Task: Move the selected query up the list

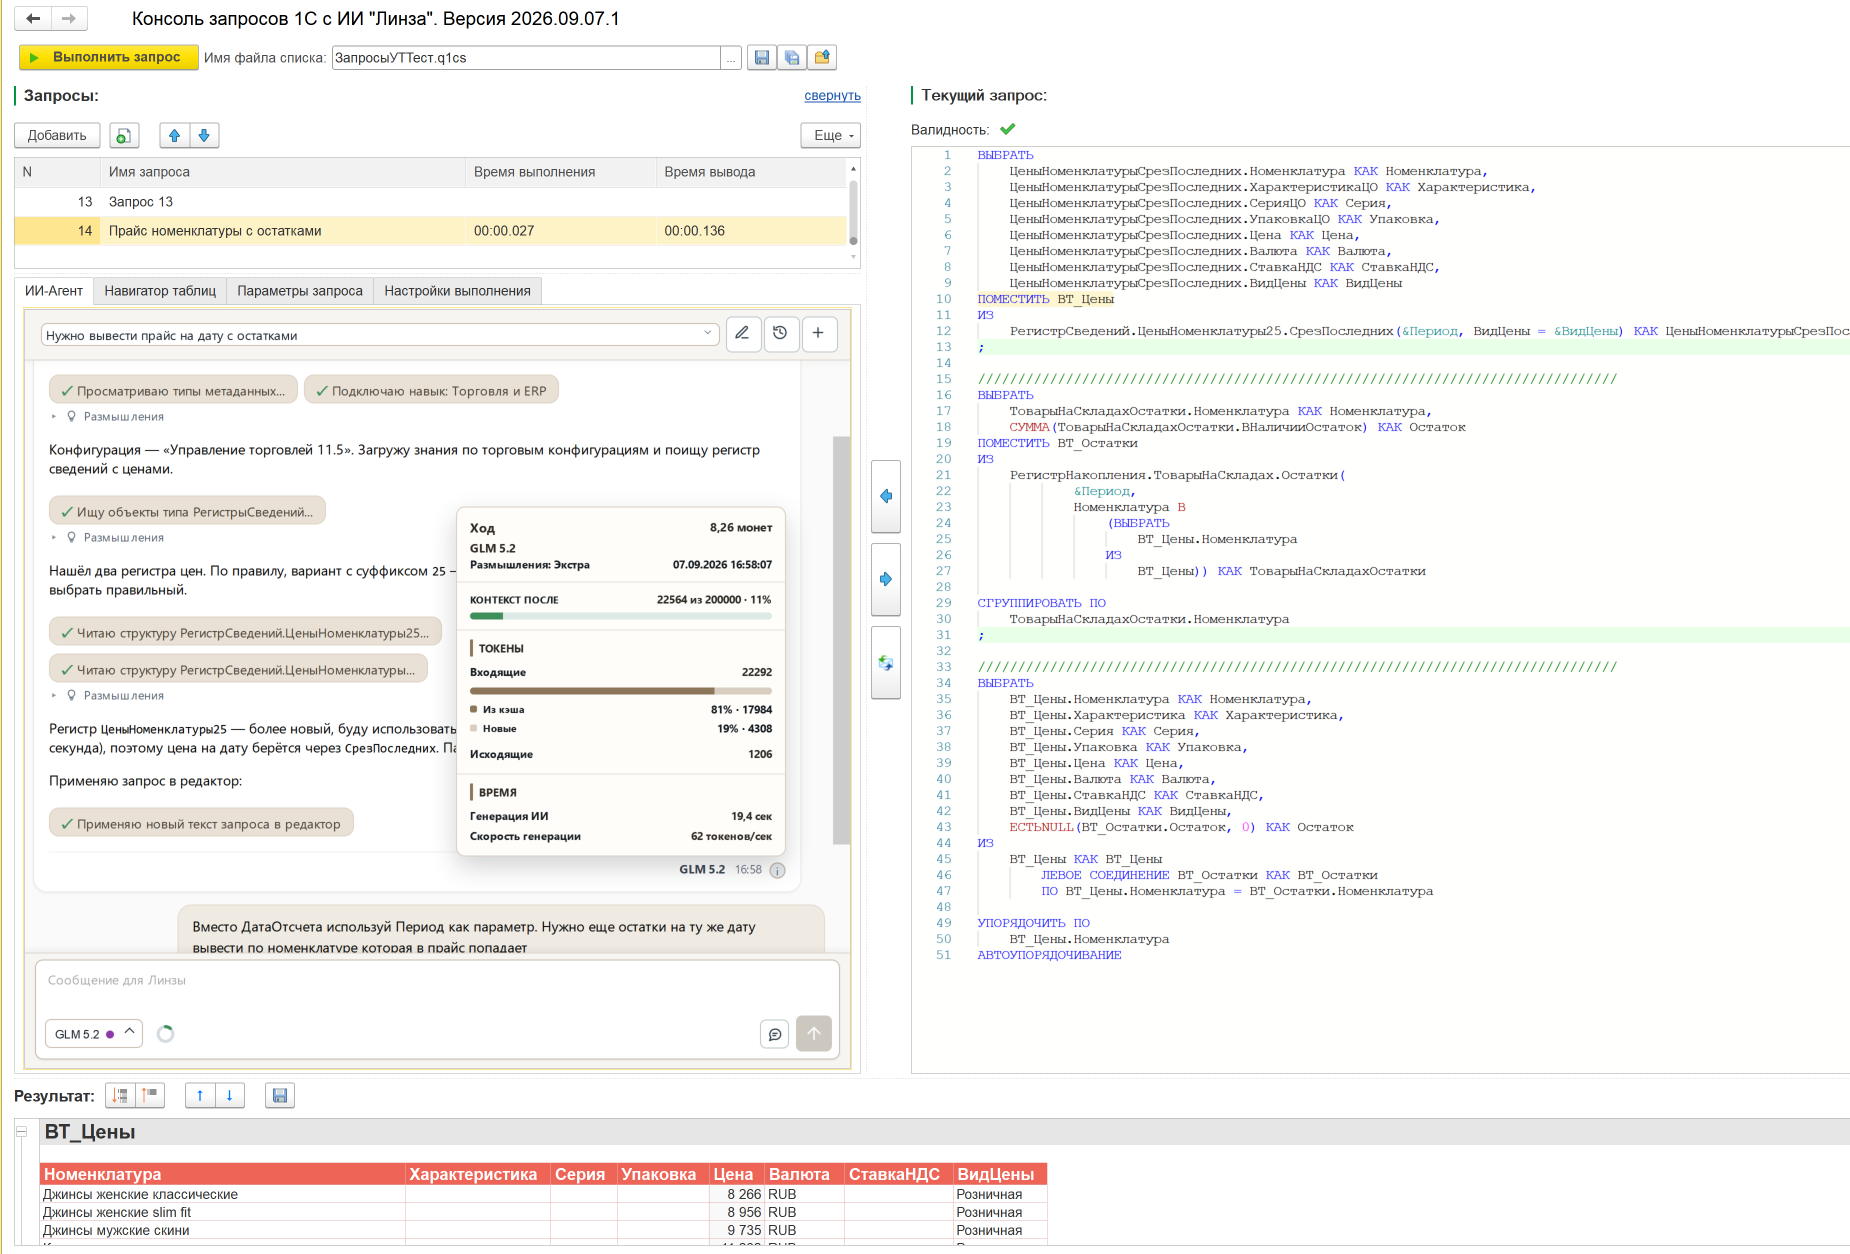Action: coord(175,135)
